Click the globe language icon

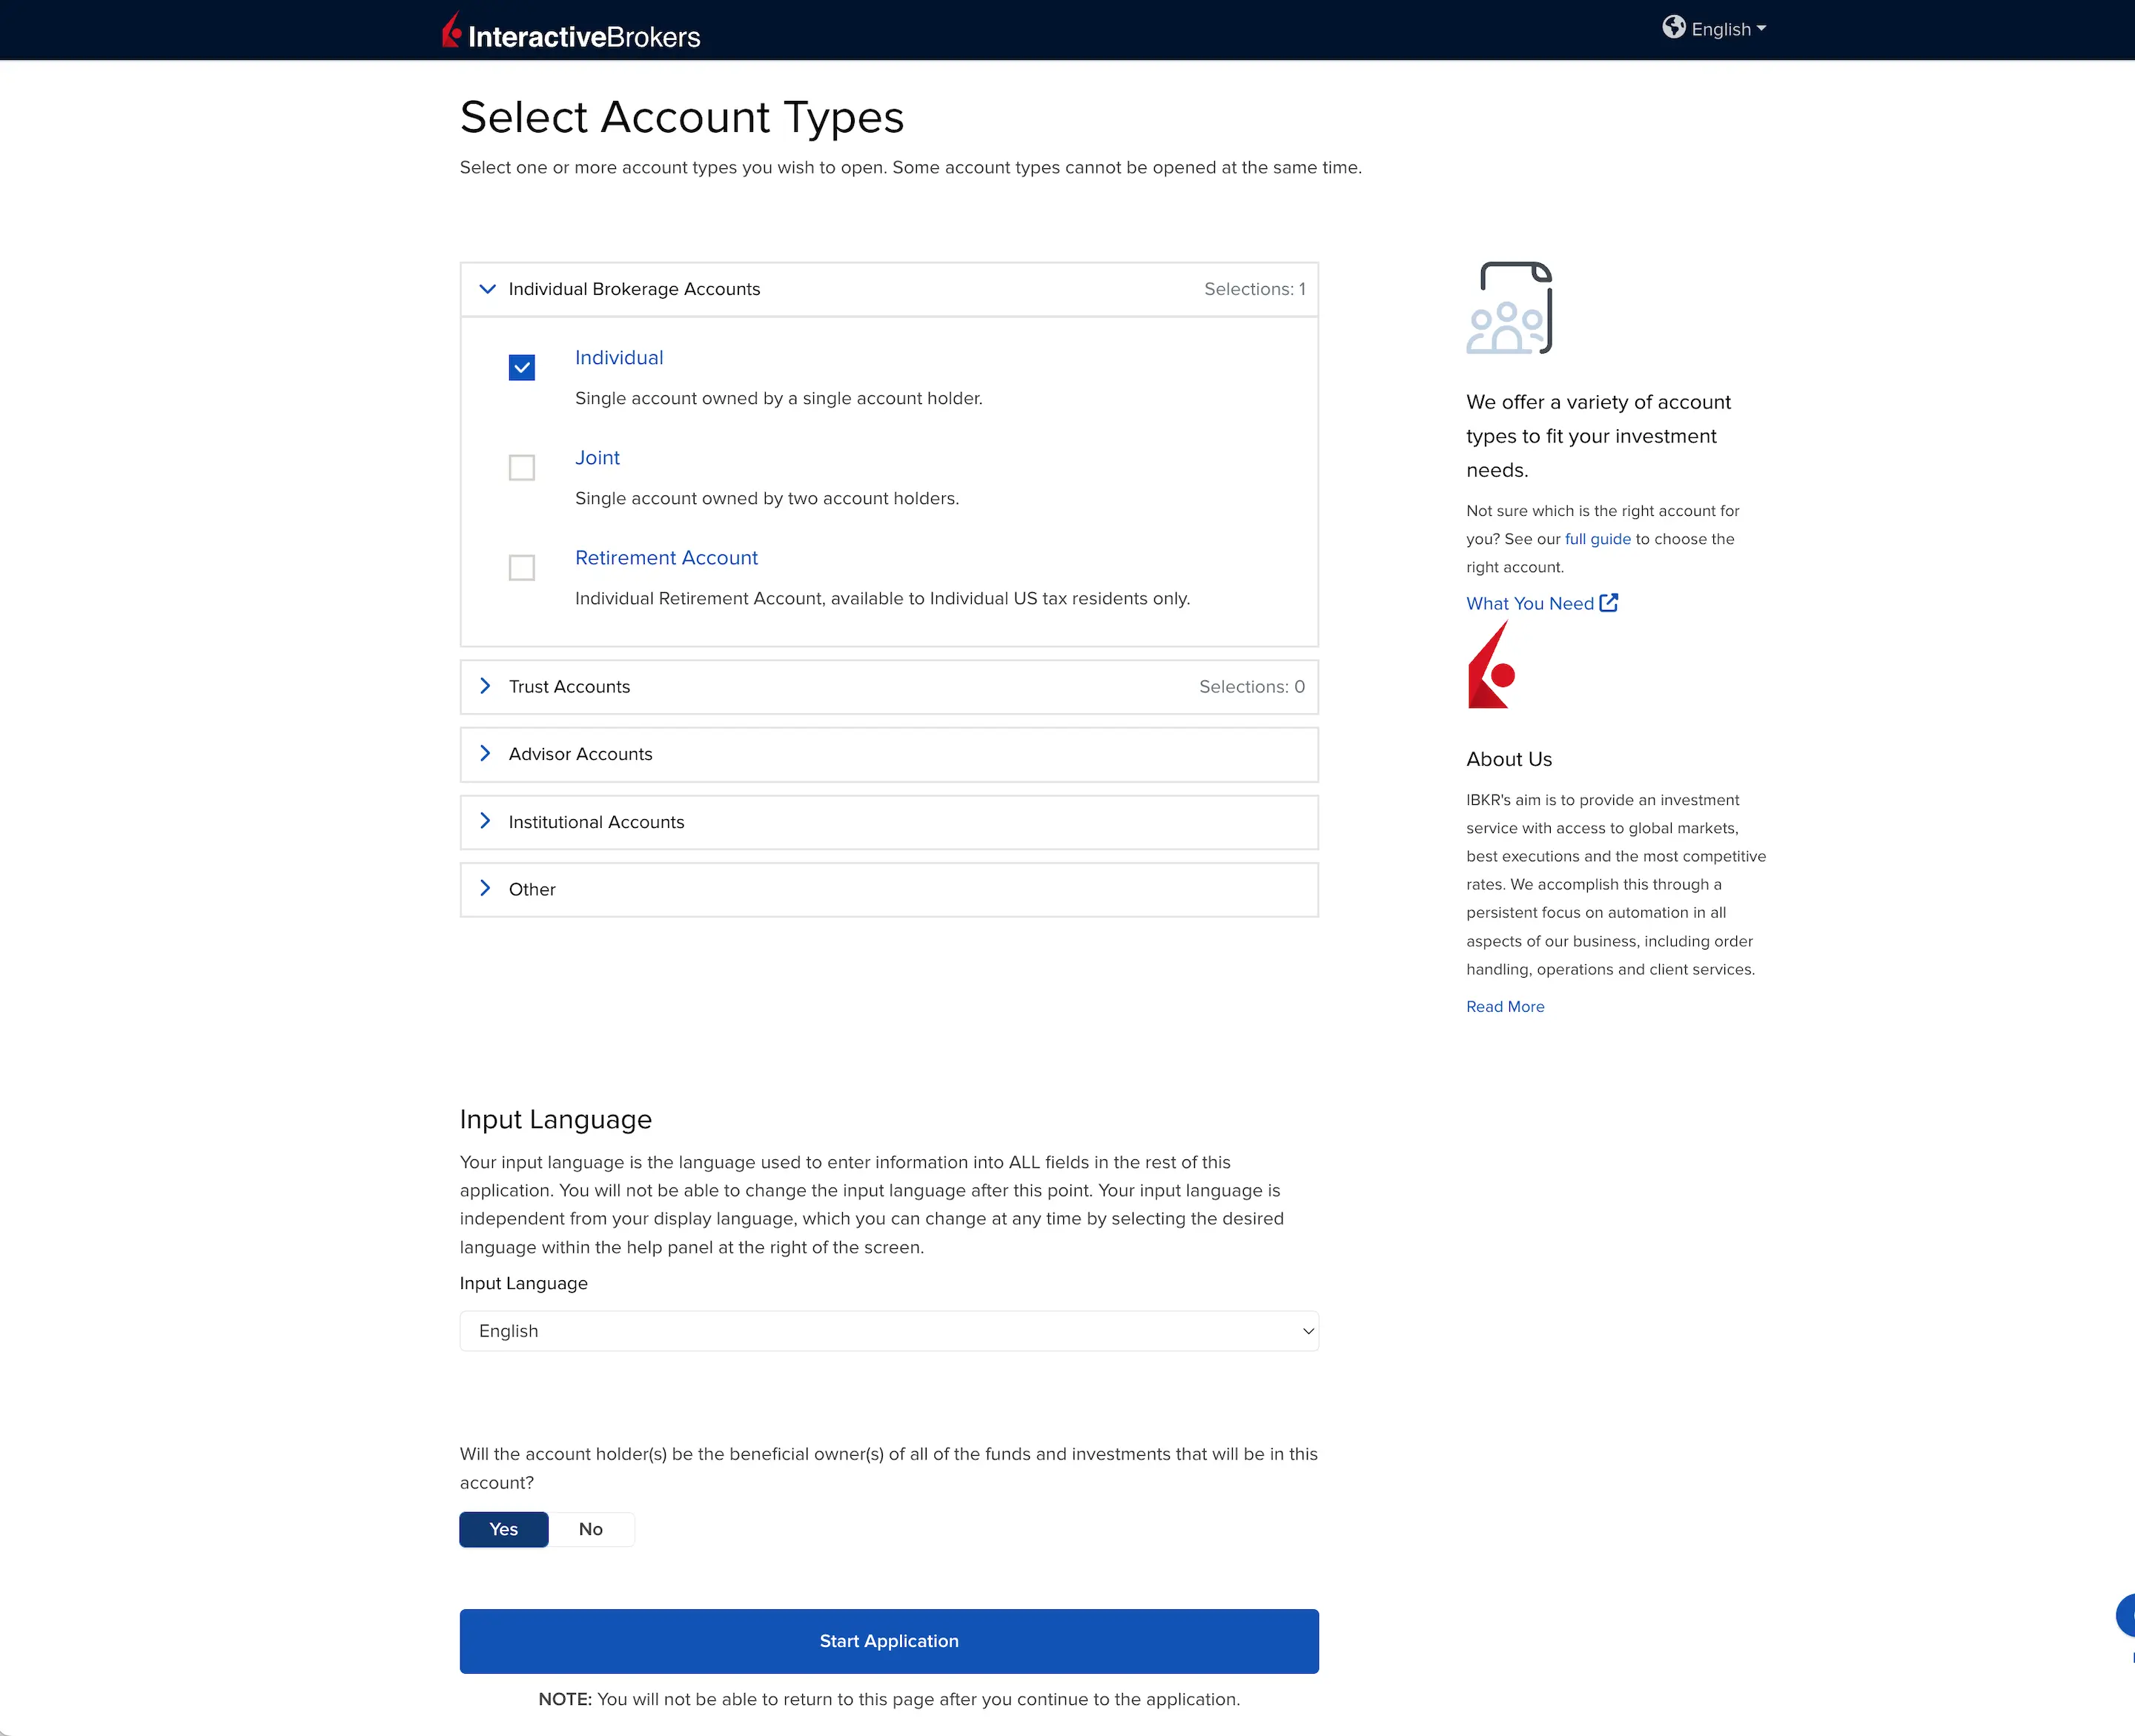coord(1673,28)
